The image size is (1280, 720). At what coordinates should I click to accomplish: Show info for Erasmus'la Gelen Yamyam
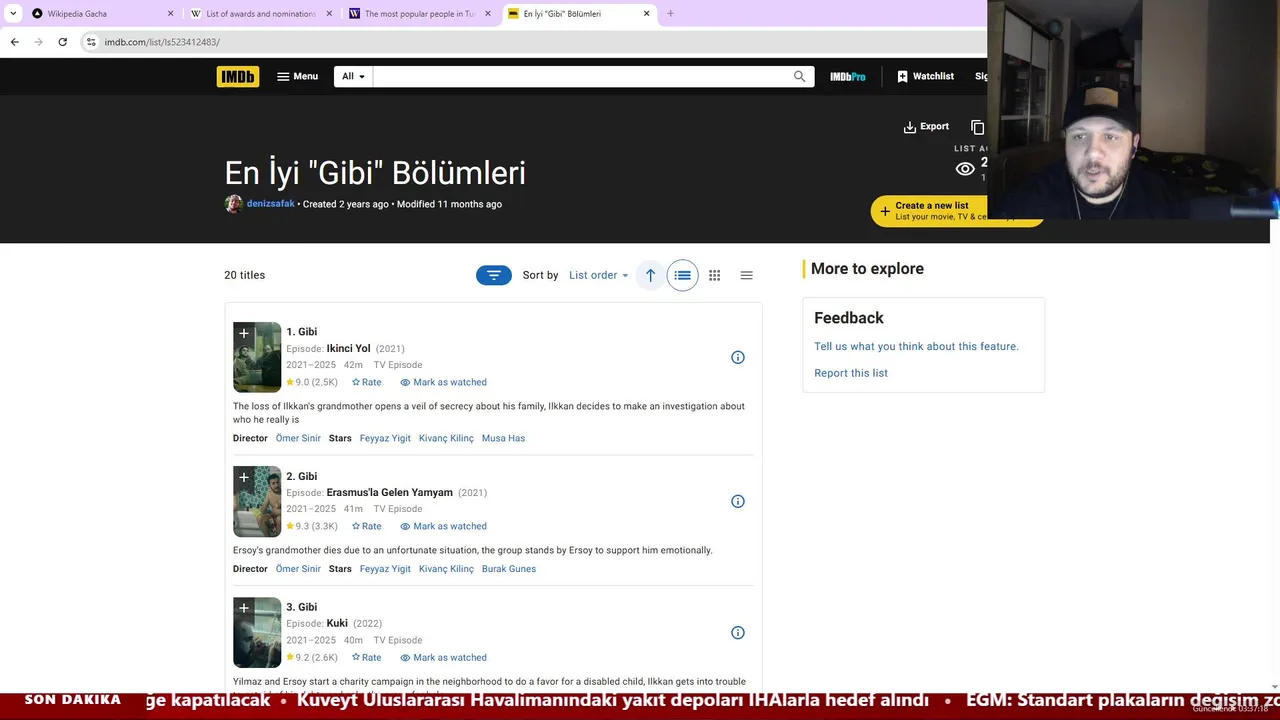pyautogui.click(x=738, y=501)
